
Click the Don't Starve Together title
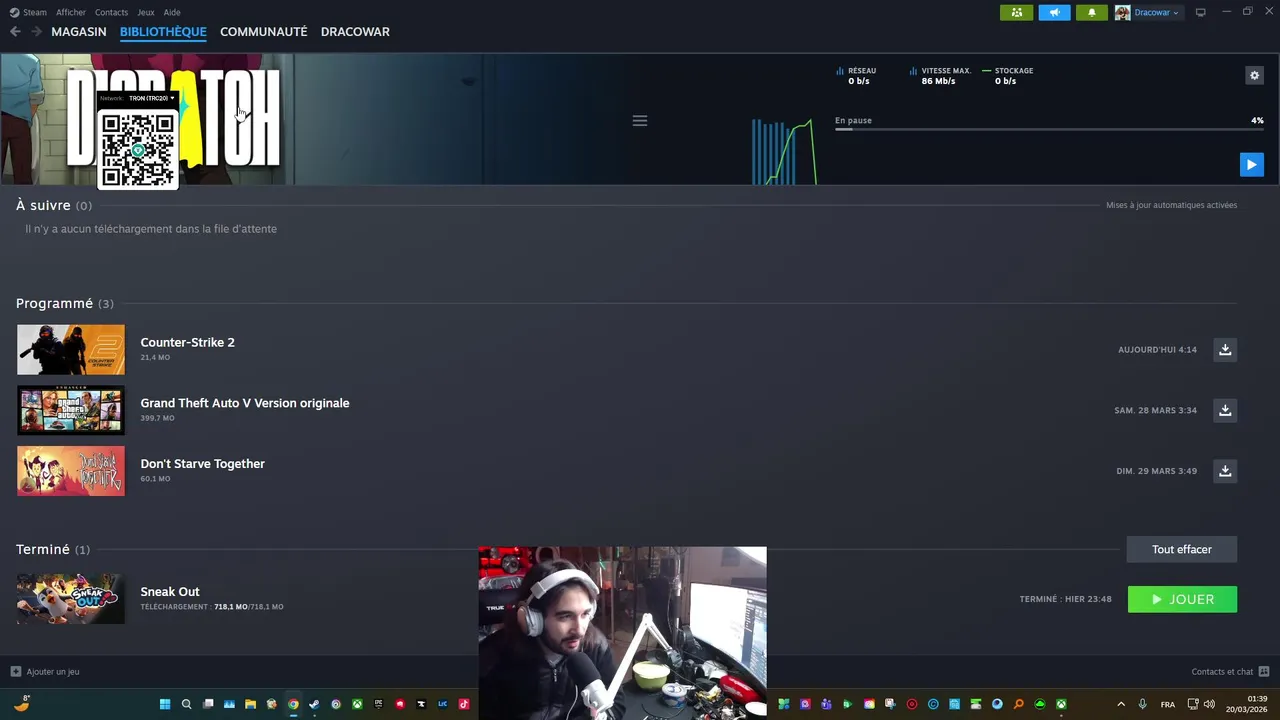pyautogui.click(x=202, y=464)
